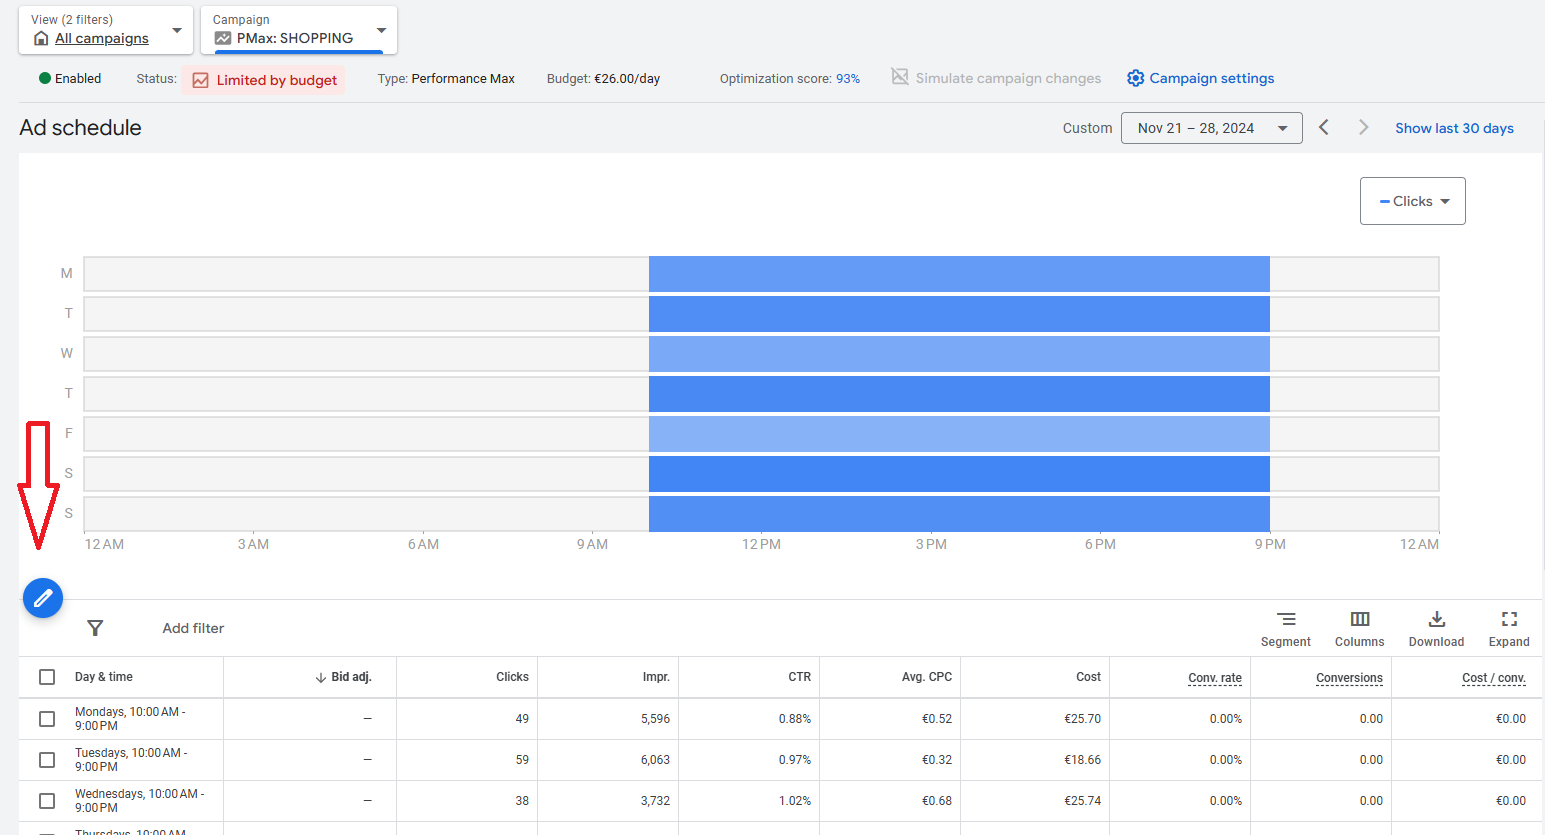Screen dimensions: 1545x835
Task: Click the blue pencil edit schedule button
Action: [x=42, y=597]
